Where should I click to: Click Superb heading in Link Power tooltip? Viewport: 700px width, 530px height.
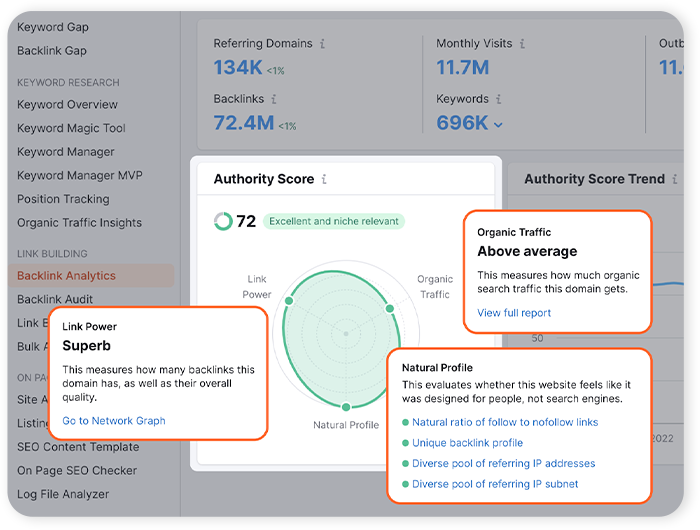click(x=87, y=346)
